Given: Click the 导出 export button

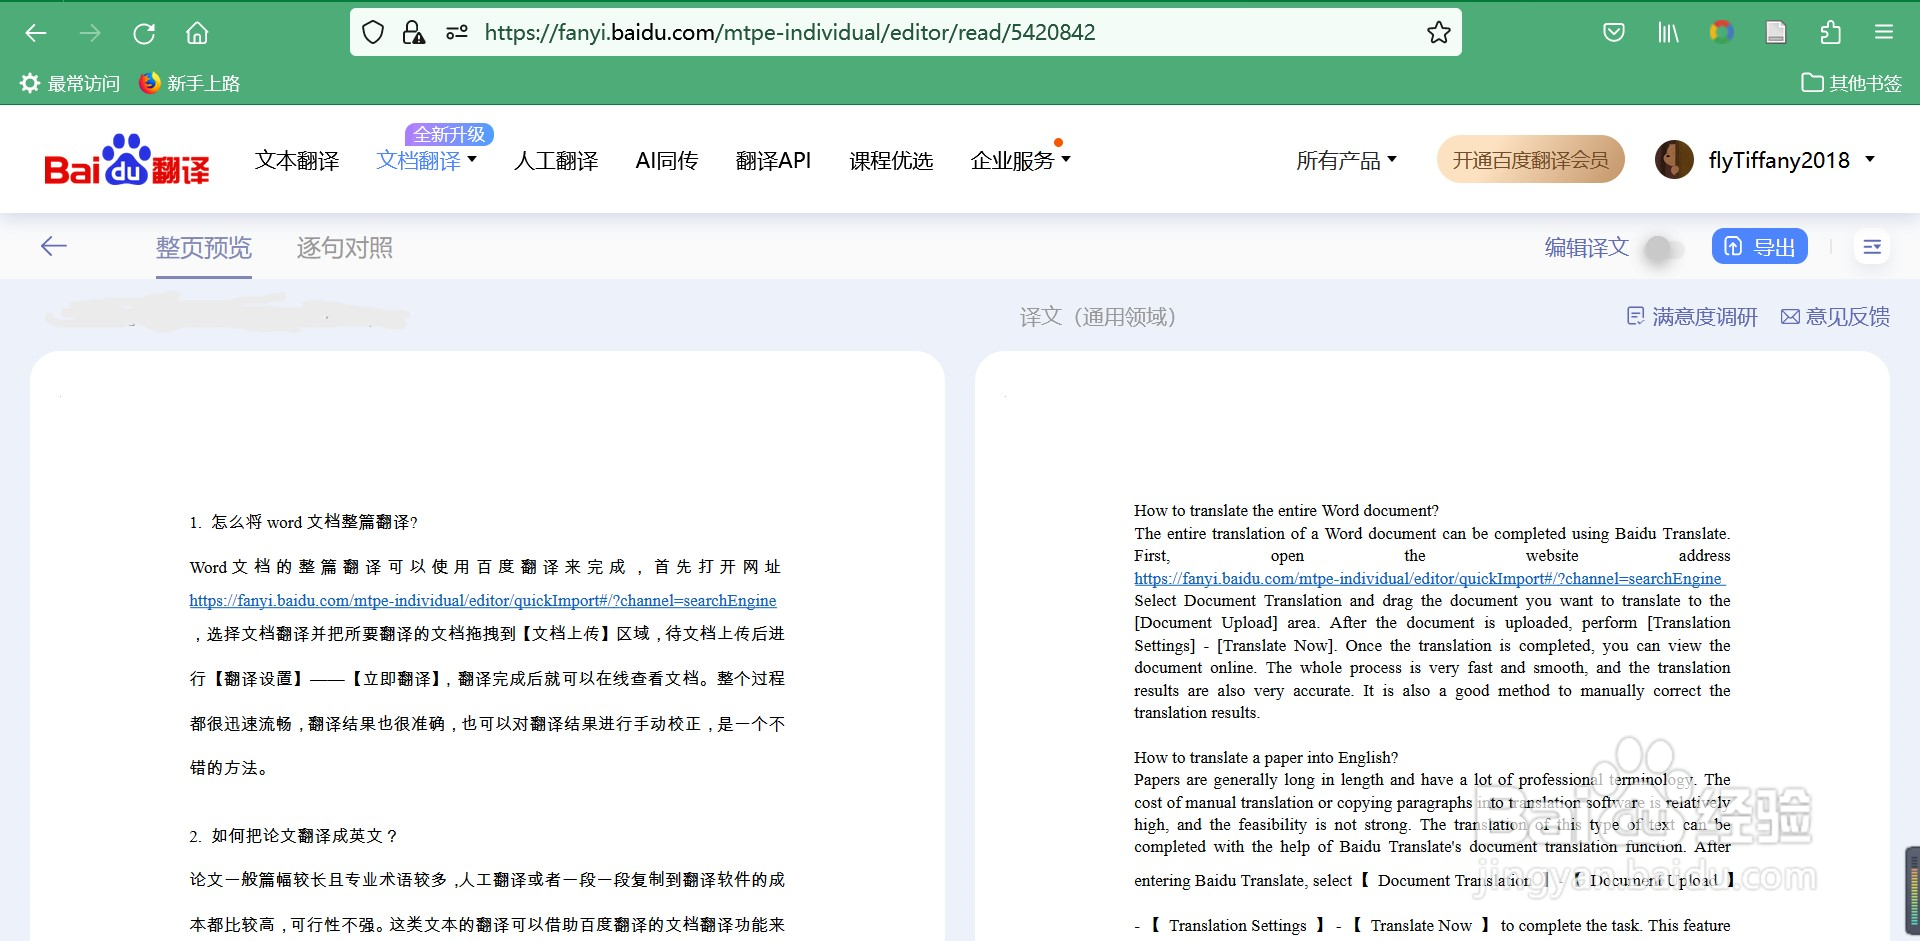Looking at the screenshot, I should (1760, 247).
